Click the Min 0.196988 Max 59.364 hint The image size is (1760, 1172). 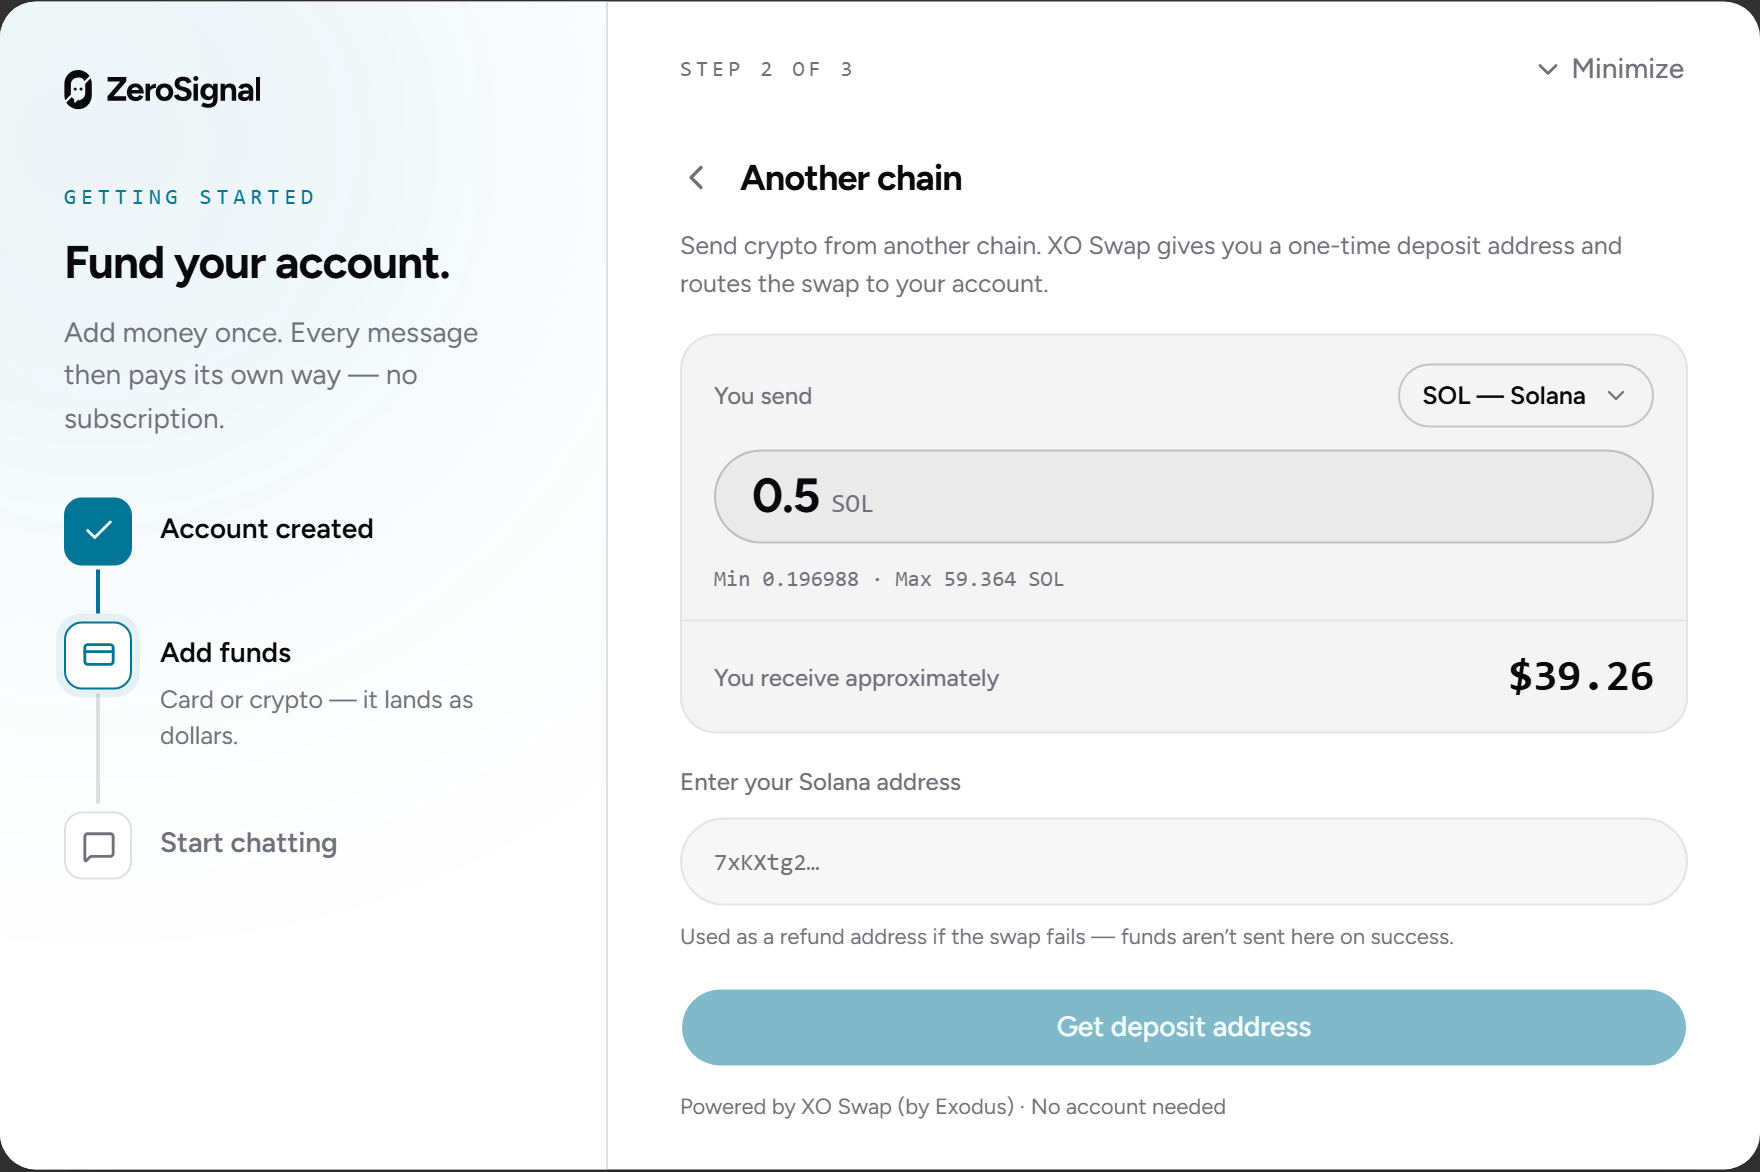coord(889,579)
